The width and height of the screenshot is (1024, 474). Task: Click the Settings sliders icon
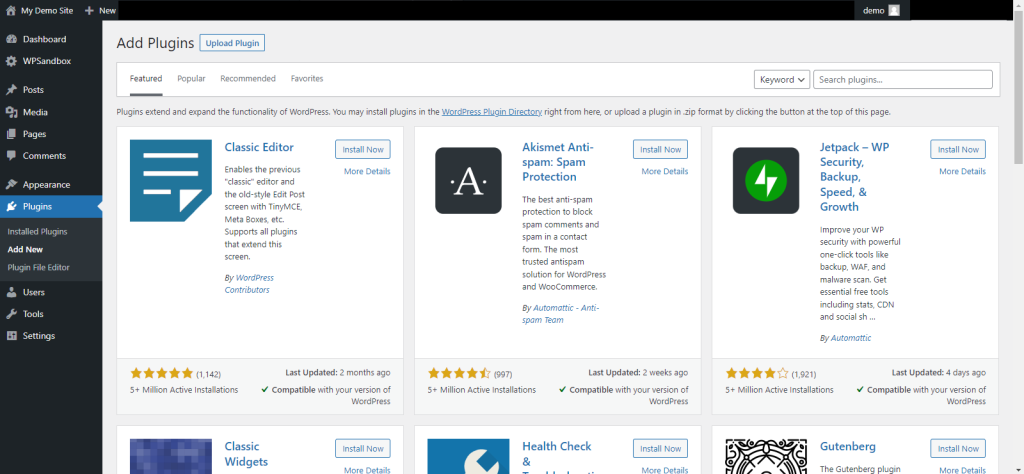pyautogui.click(x=11, y=336)
